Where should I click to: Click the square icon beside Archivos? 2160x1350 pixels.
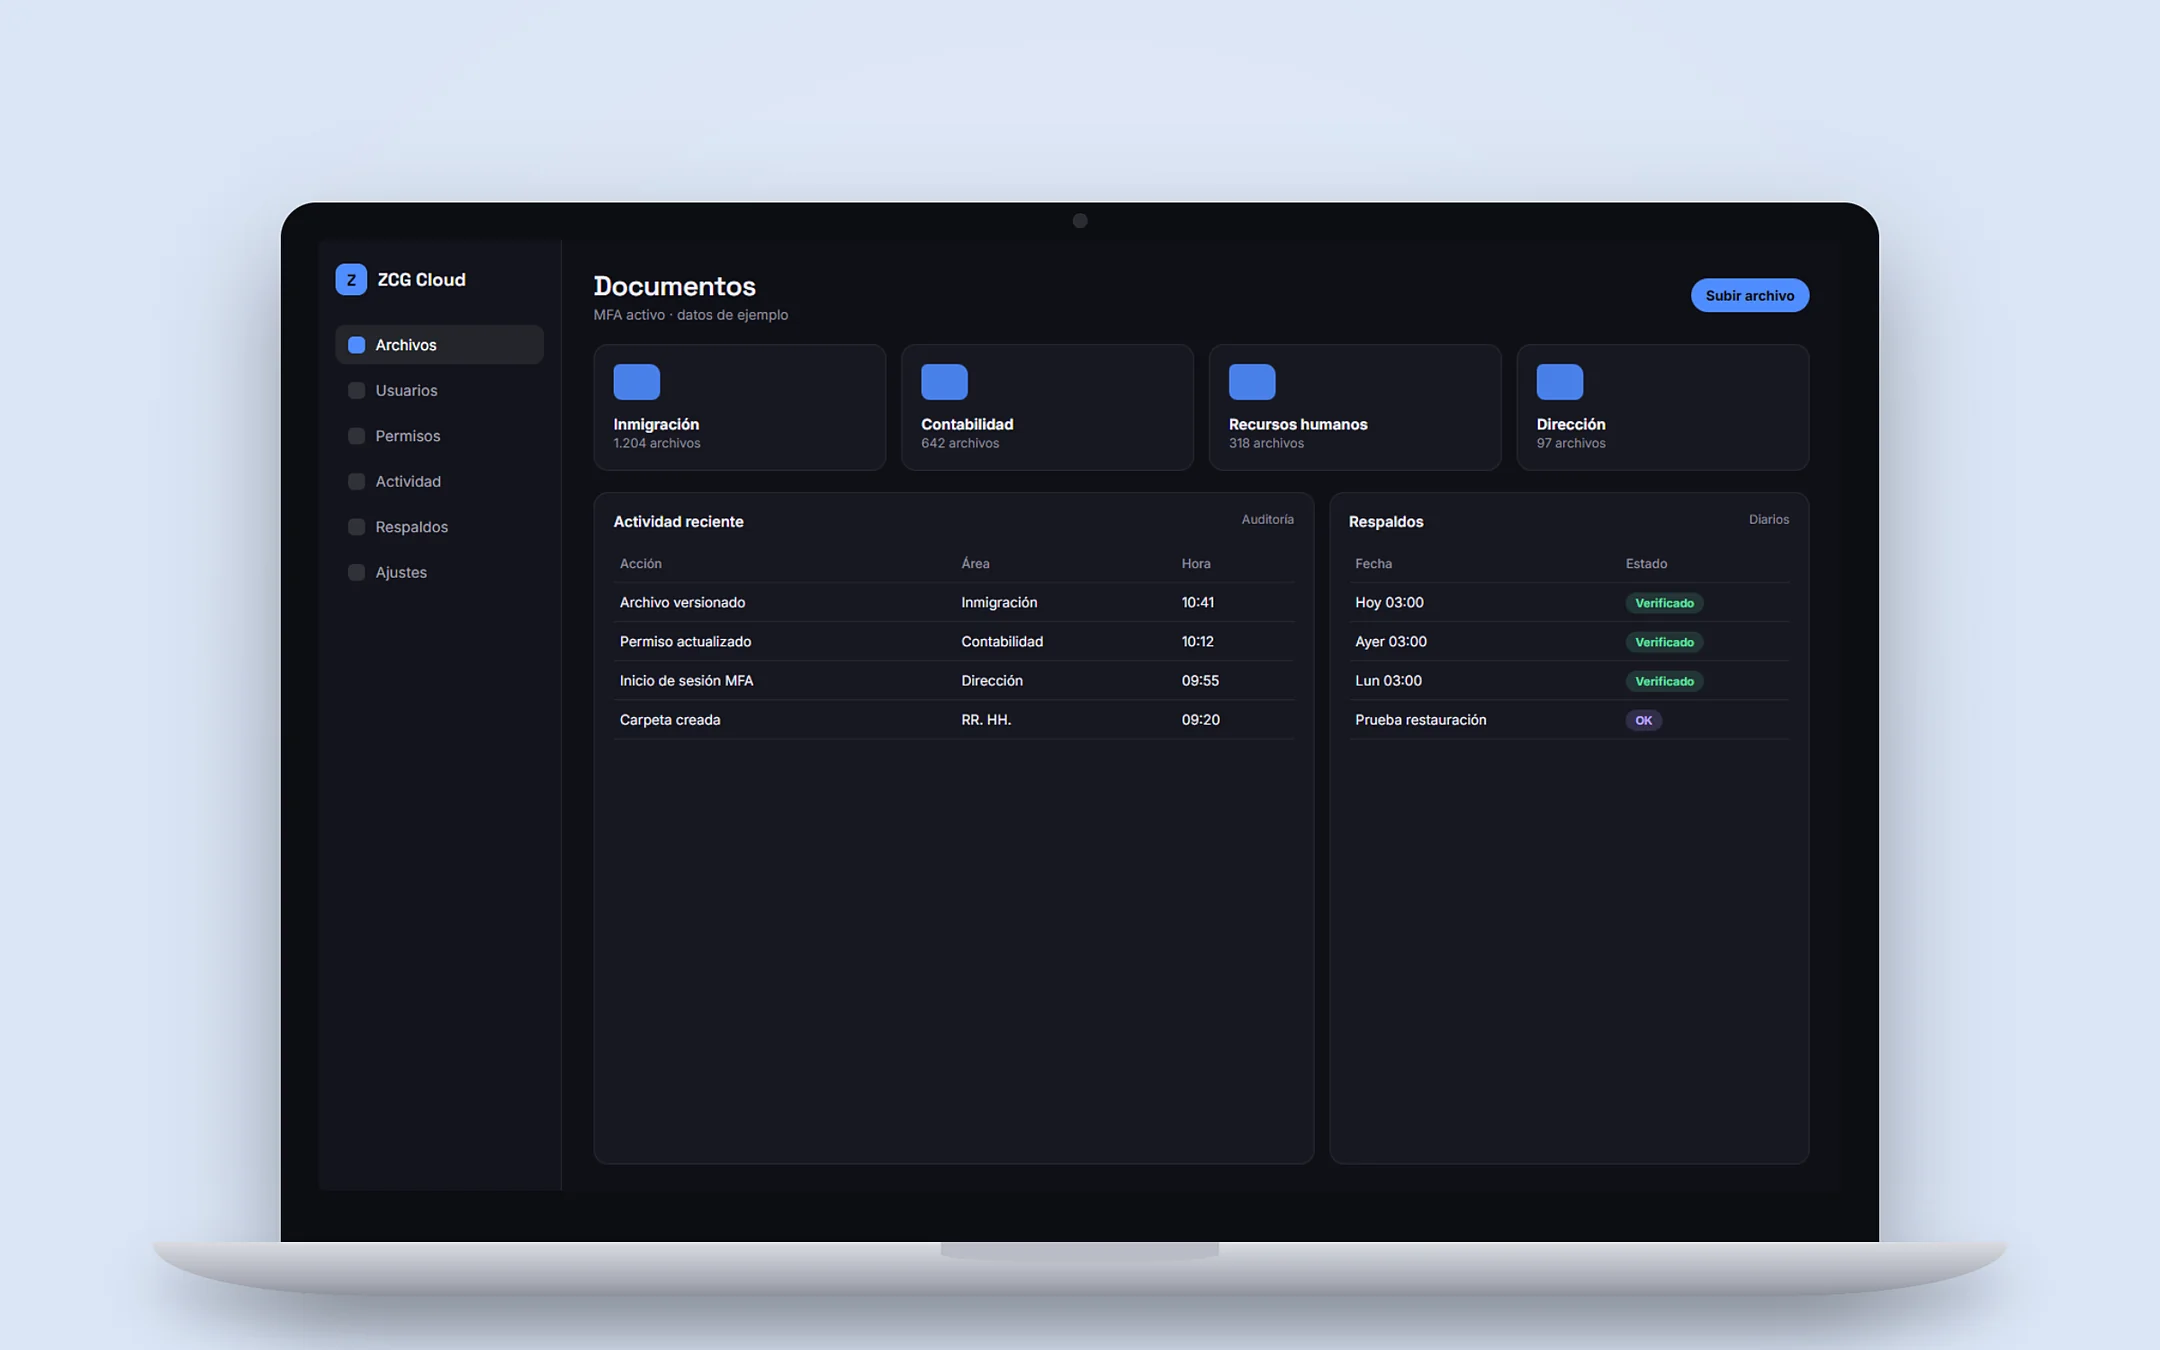click(x=356, y=345)
